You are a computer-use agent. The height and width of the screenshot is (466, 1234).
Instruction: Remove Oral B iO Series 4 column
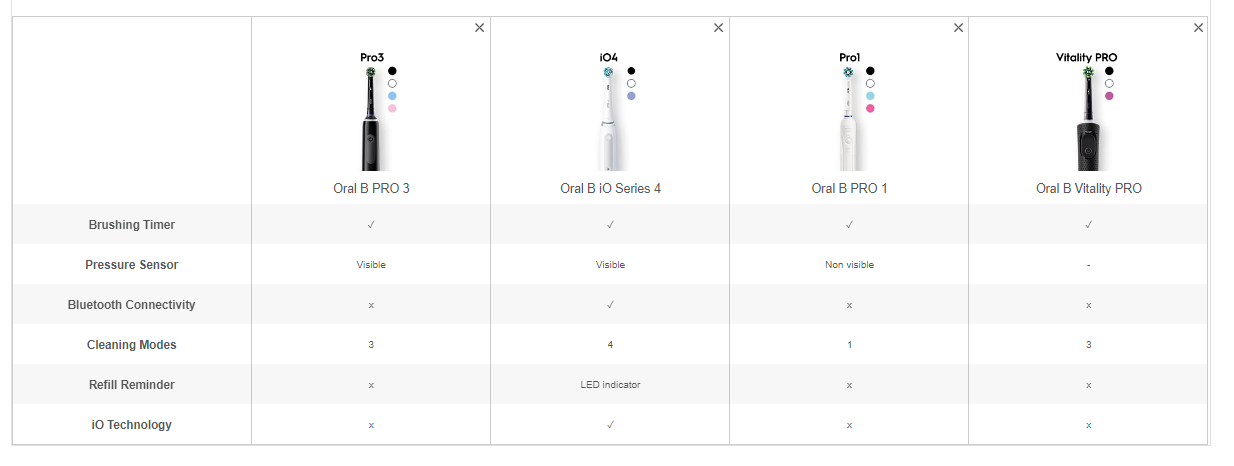718,28
